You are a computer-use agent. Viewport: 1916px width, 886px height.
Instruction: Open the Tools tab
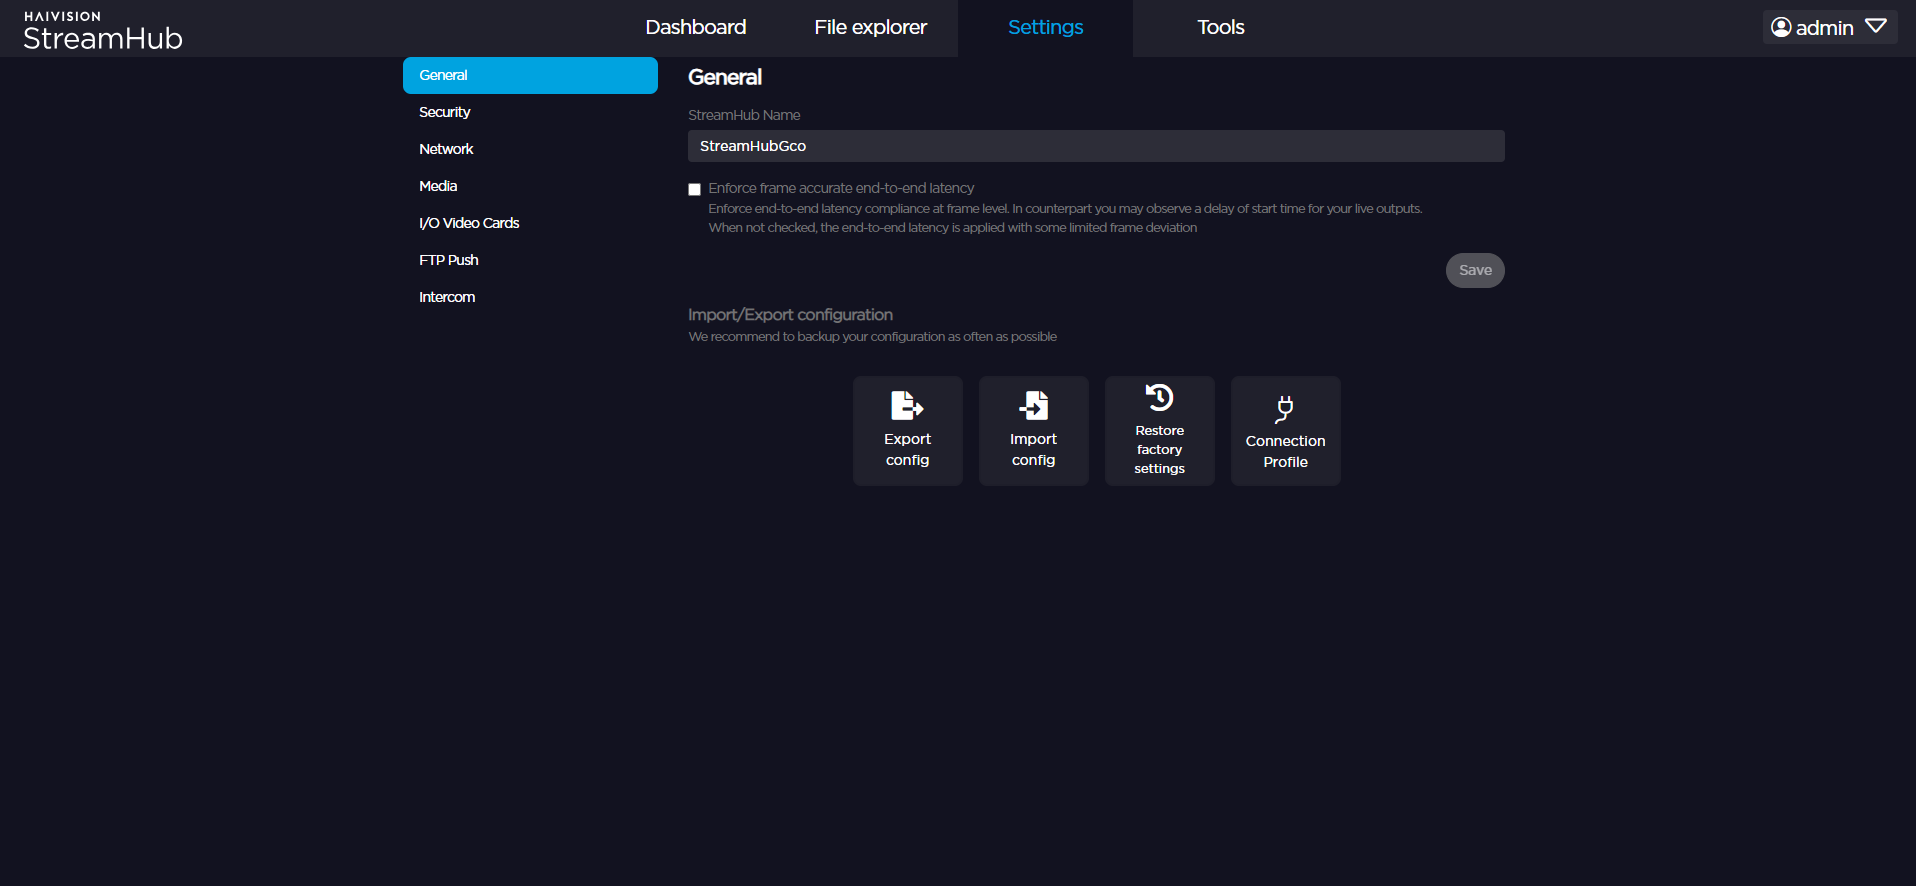click(1220, 28)
